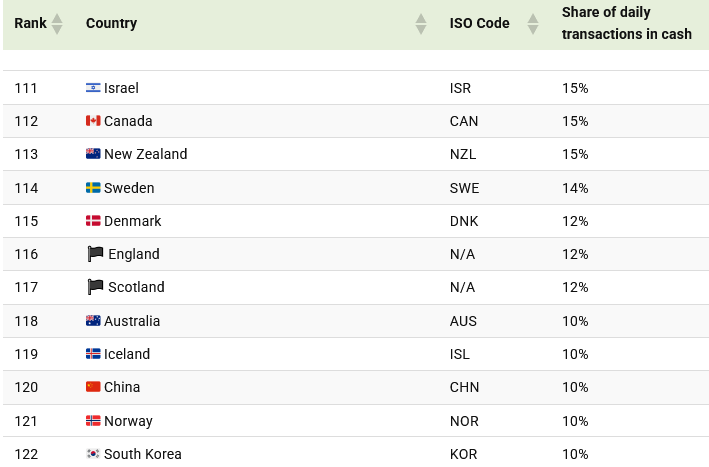Click the black flag beside England
709x467 pixels.
point(95,254)
